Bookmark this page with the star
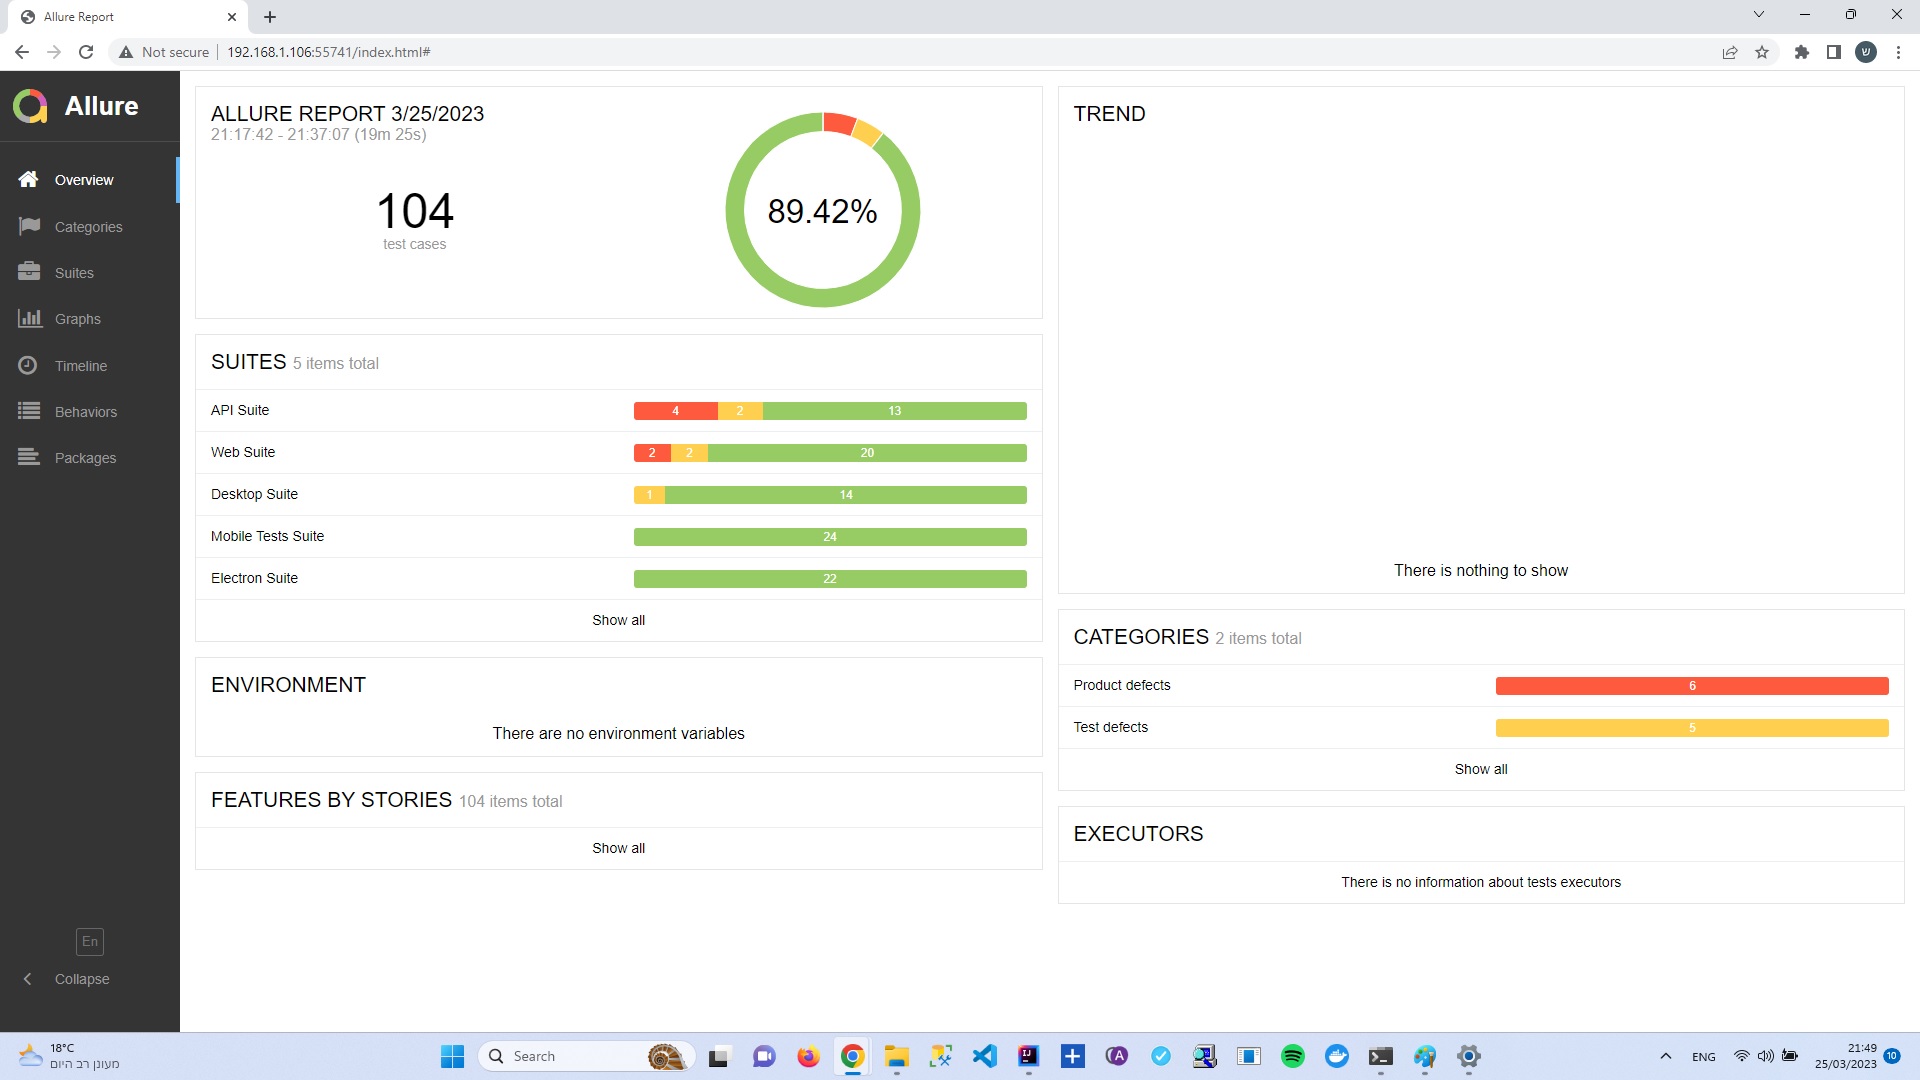This screenshot has height=1080, width=1920. 1761,52
